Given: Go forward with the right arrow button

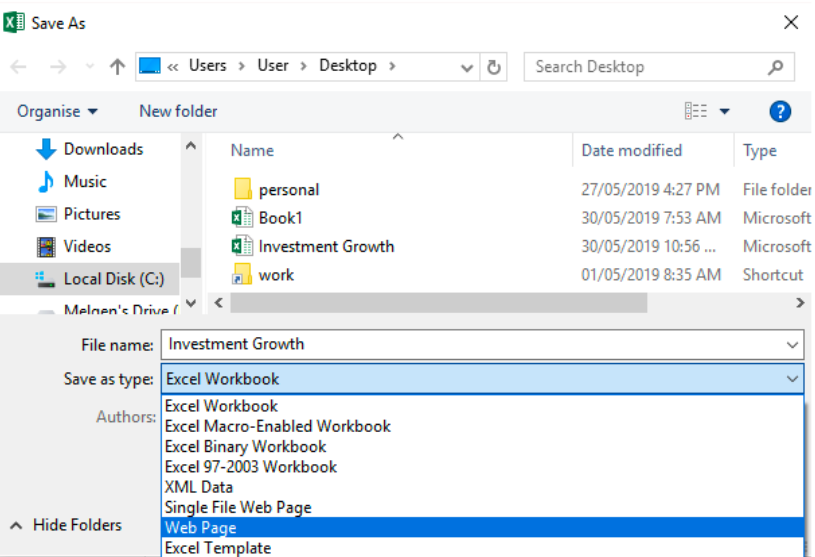Looking at the screenshot, I should 58,67.
